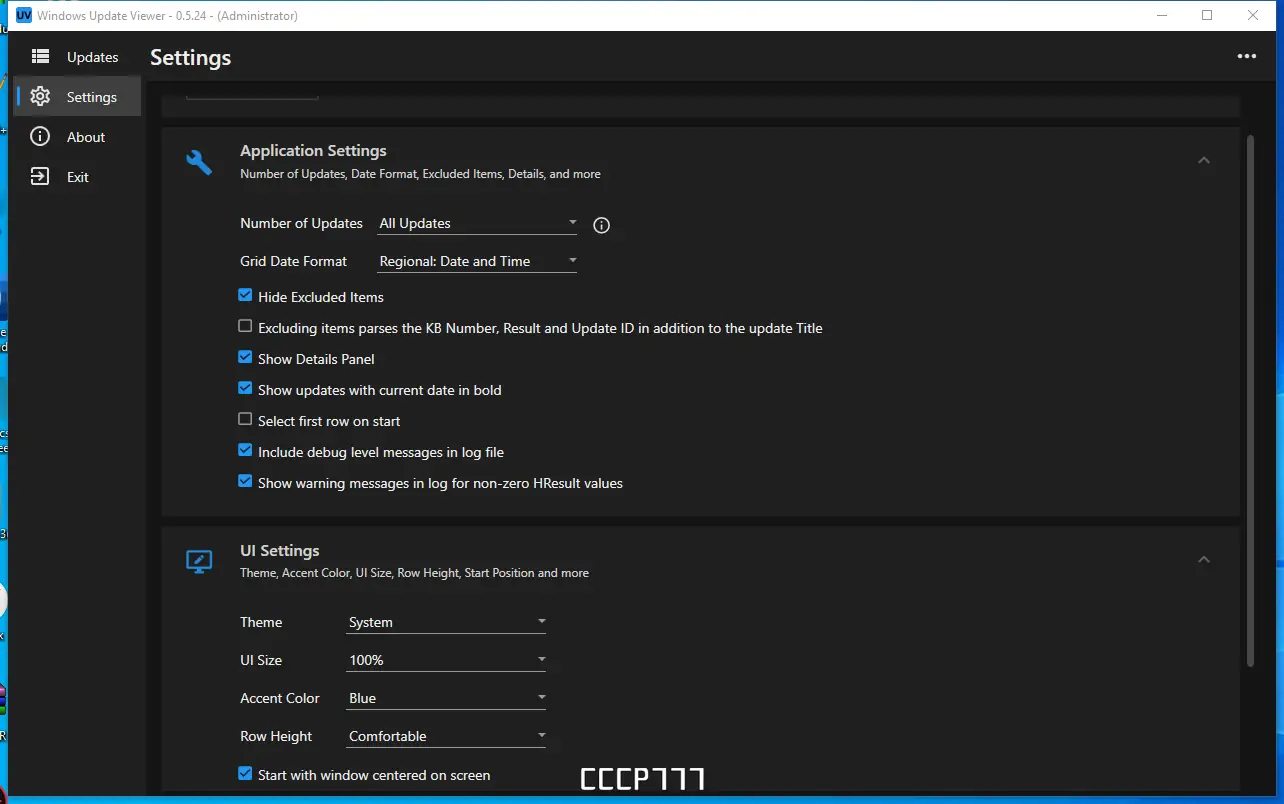
Task: Collapse the Application Settings section chevron
Action: [x=1204, y=161]
